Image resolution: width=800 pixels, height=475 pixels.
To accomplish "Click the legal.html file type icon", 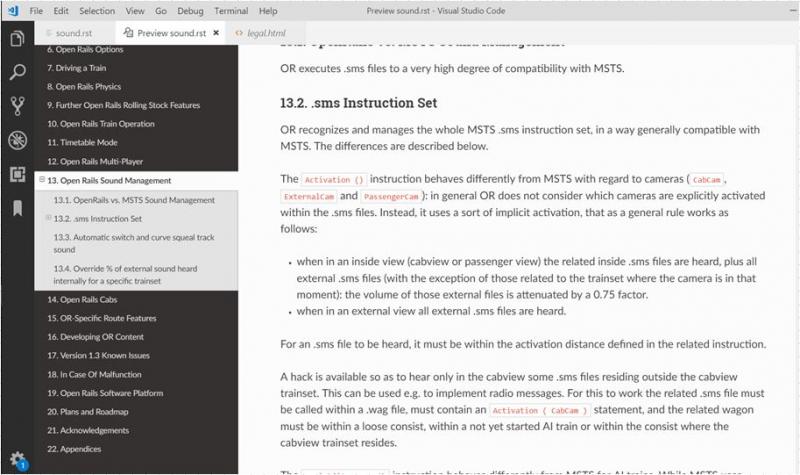I will click(x=239, y=33).
